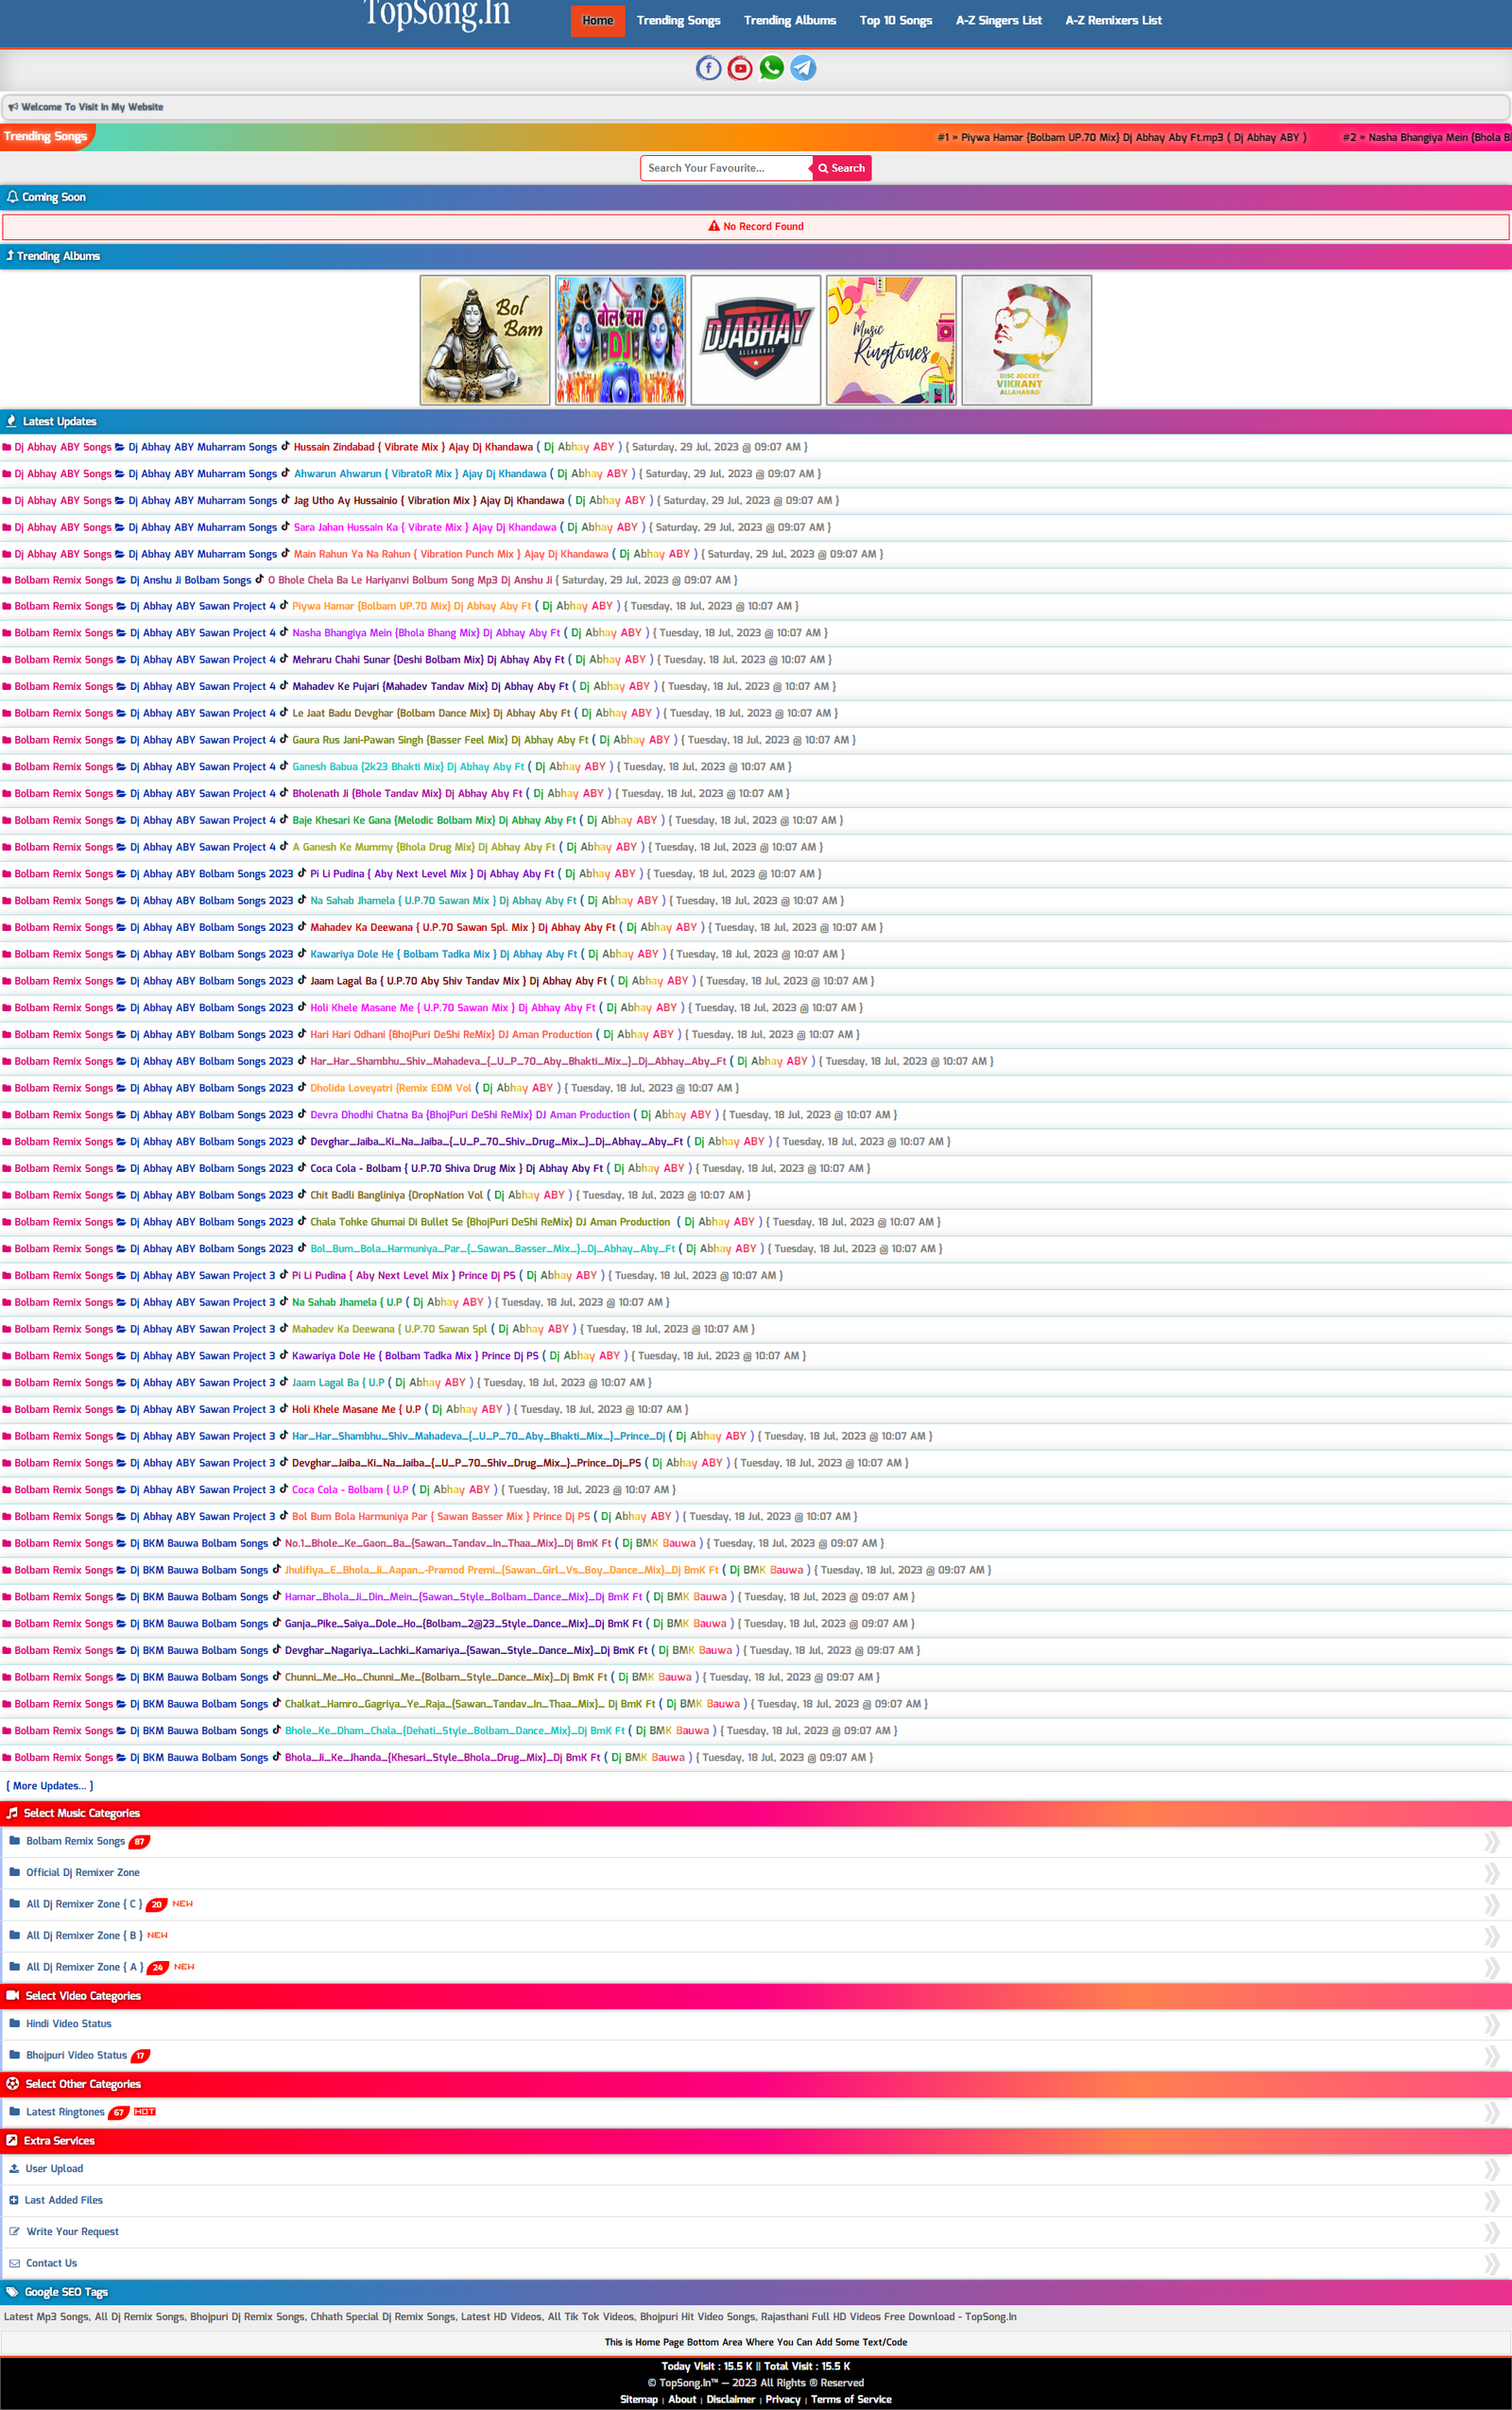
Task: Open the Facebook social icon
Action: [708, 68]
